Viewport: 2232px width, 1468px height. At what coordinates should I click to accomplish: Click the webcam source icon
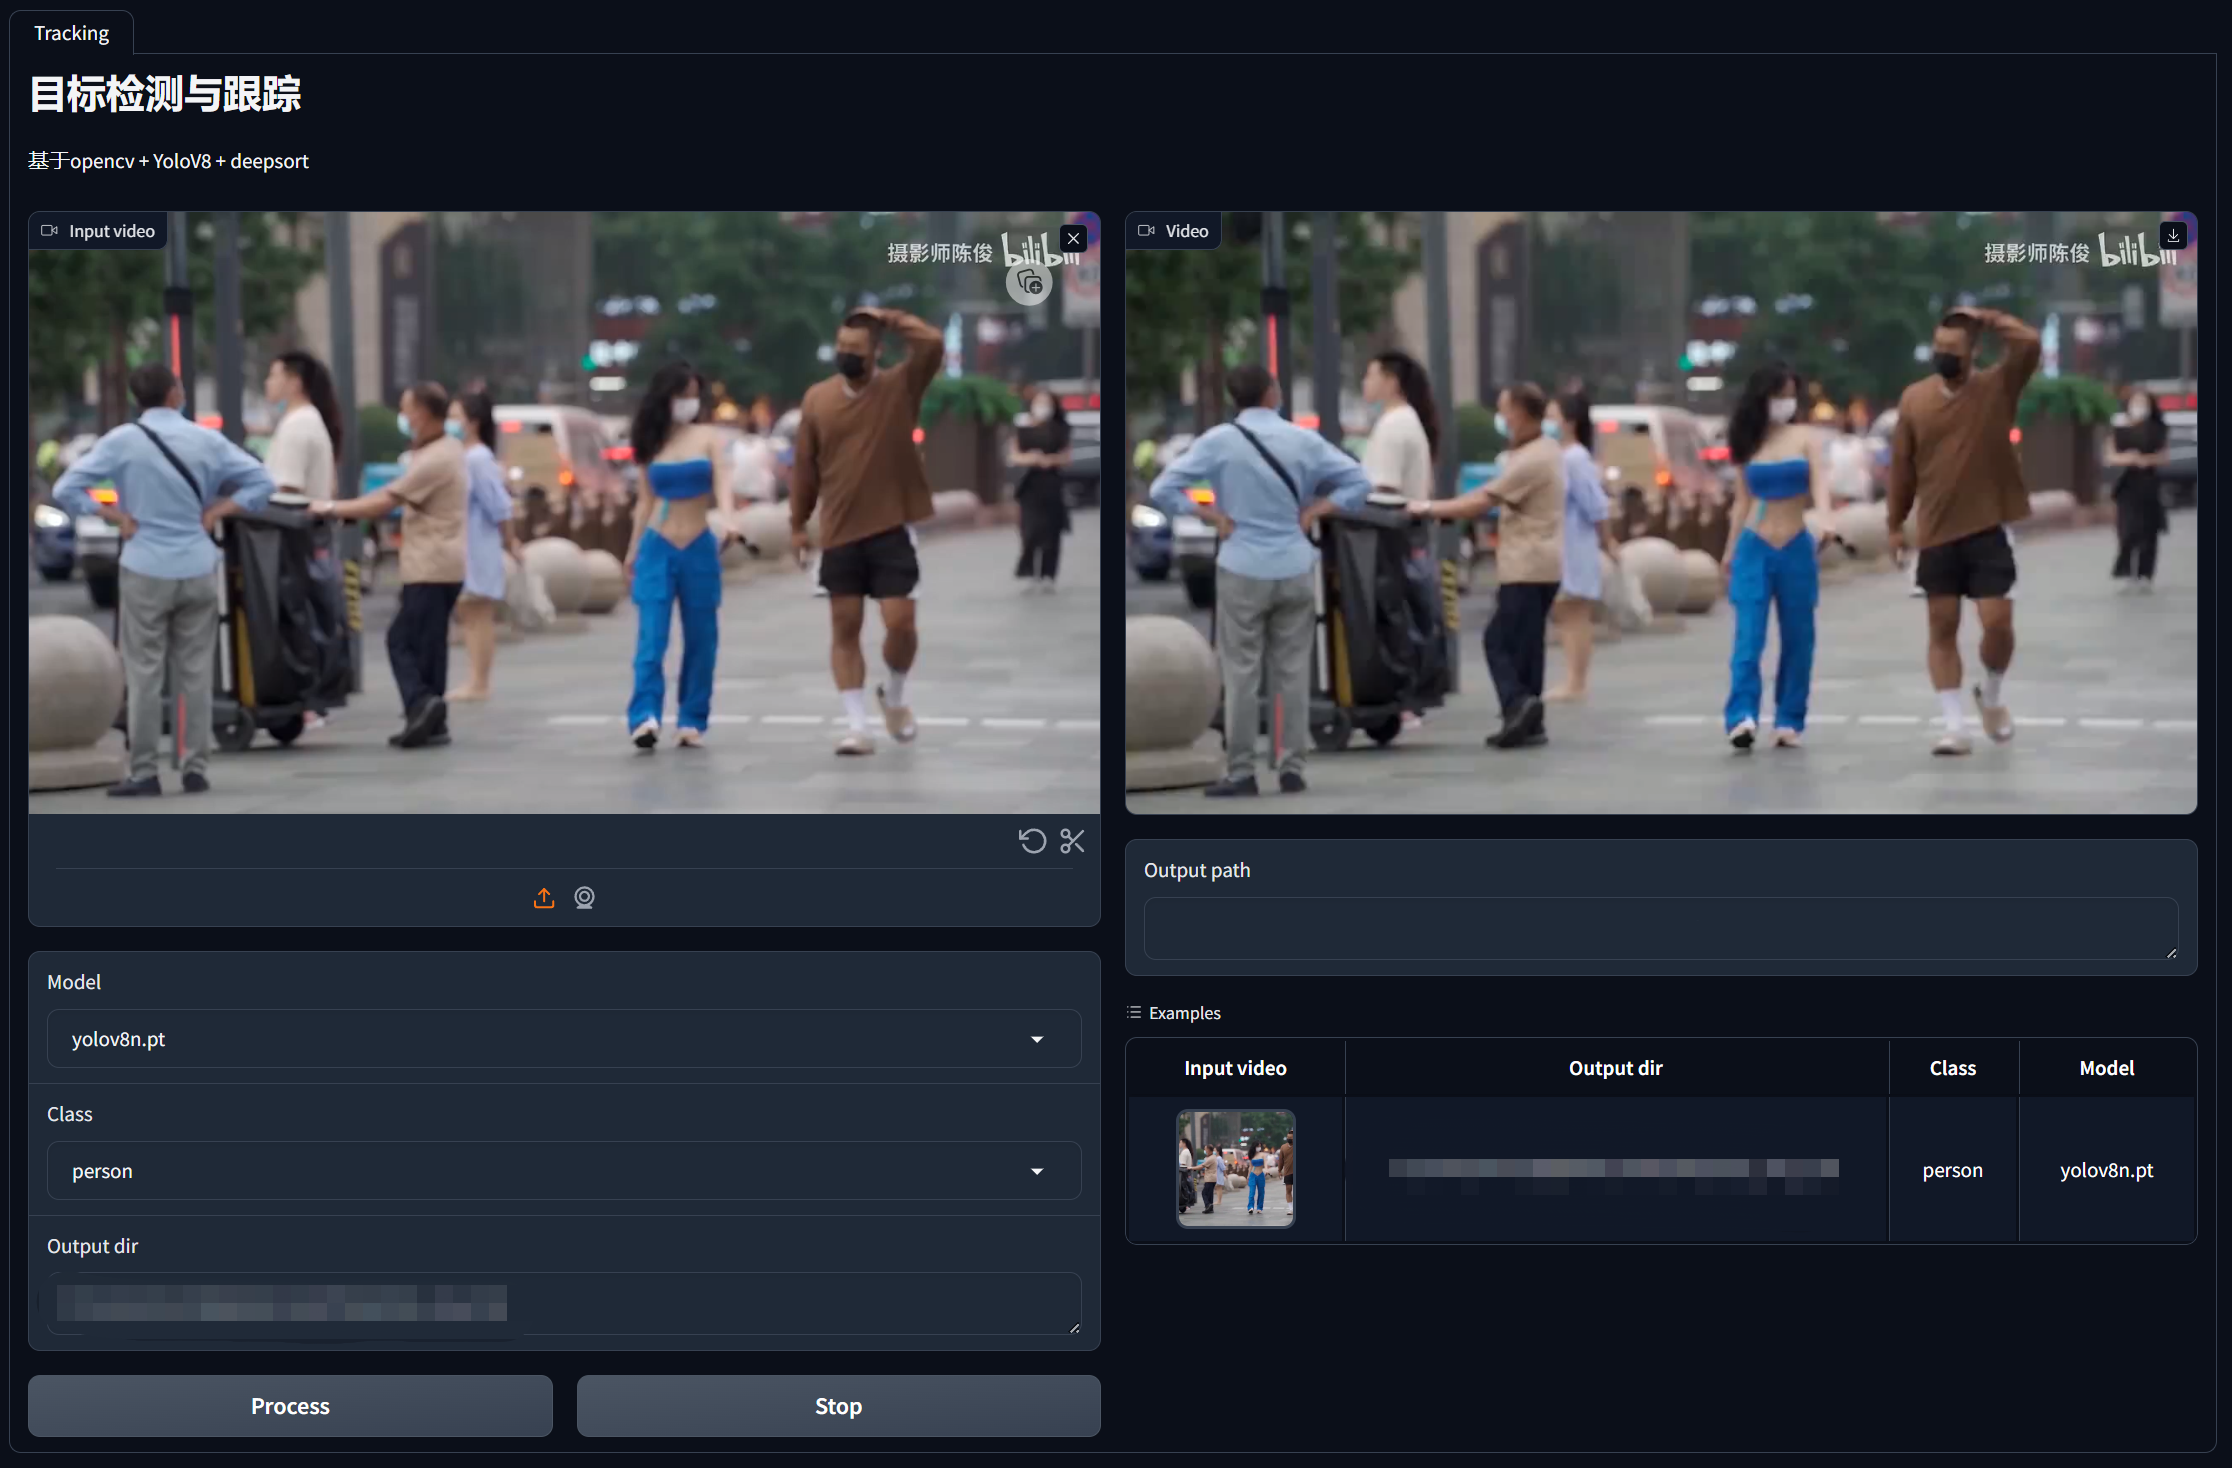click(585, 898)
